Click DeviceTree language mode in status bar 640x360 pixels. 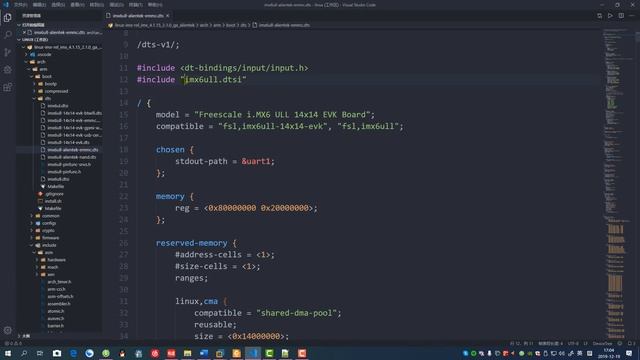pos(602,343)
